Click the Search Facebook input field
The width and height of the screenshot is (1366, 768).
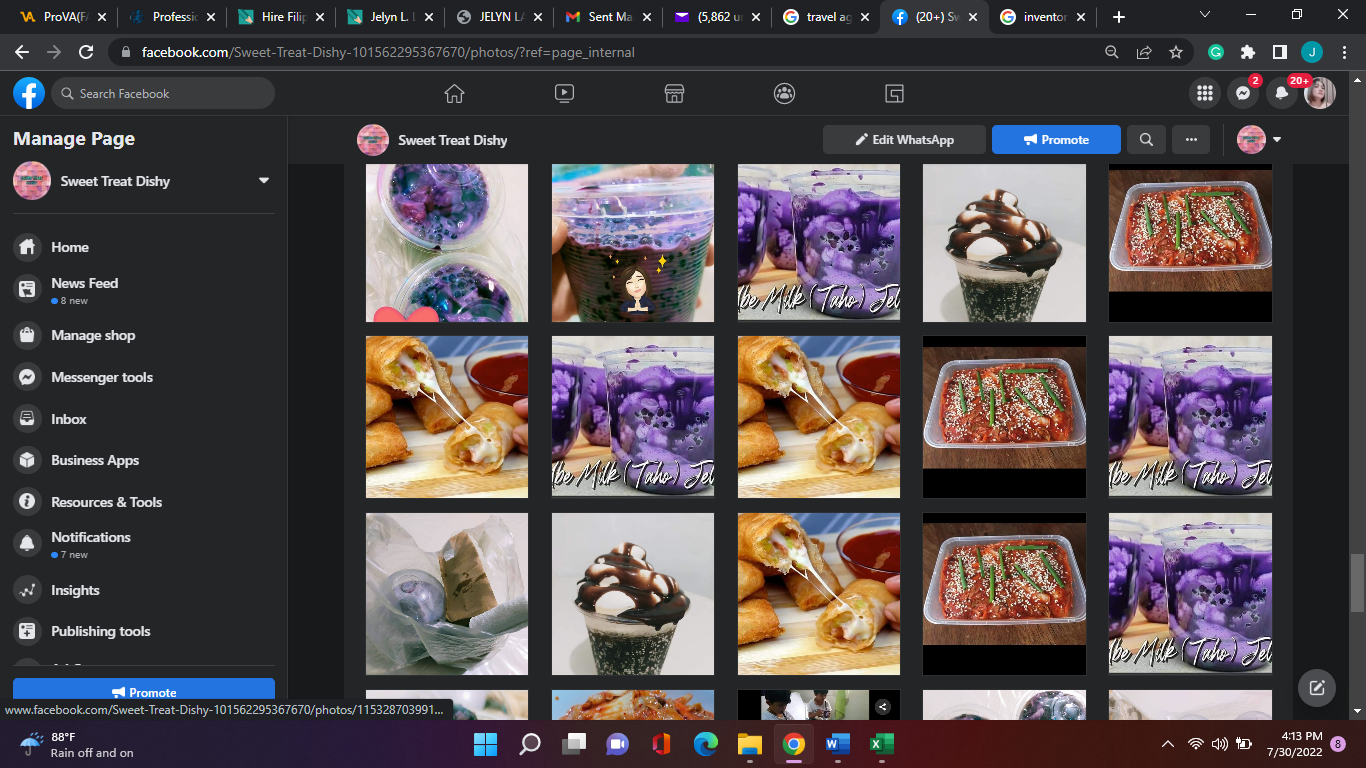click(163, 93)
